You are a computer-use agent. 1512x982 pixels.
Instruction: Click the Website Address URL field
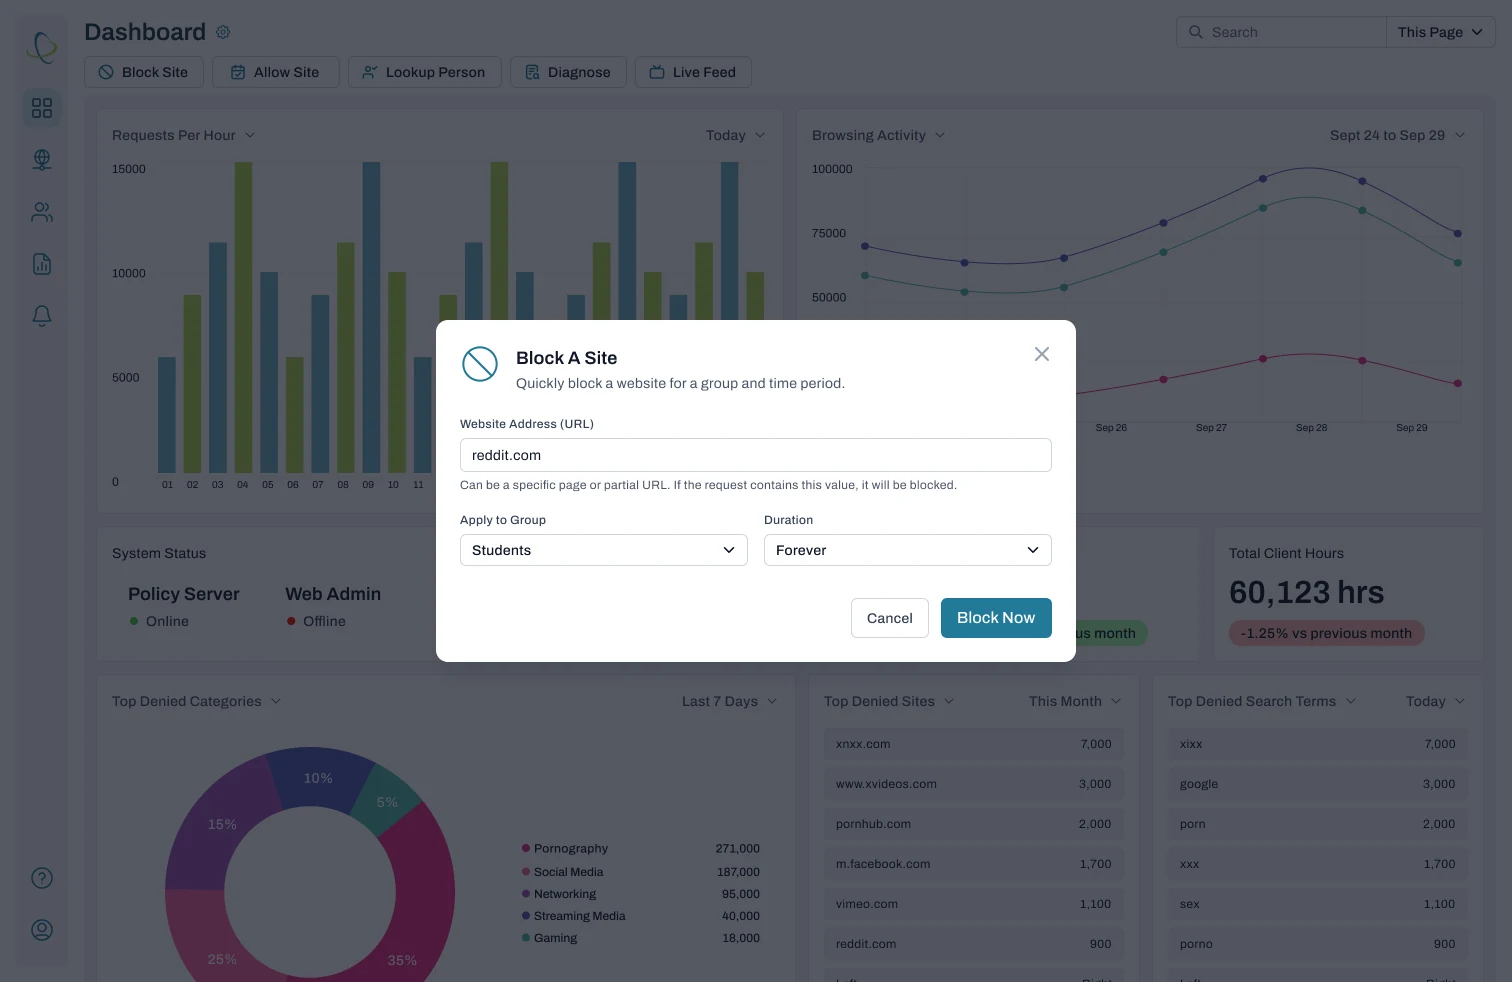click(x=756, y=455)
